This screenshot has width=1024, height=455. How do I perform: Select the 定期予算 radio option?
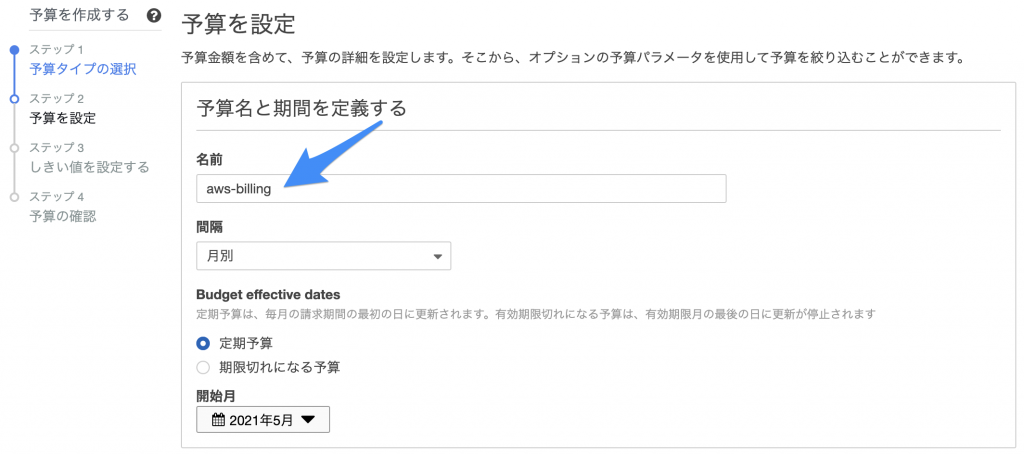coord(203,343)
